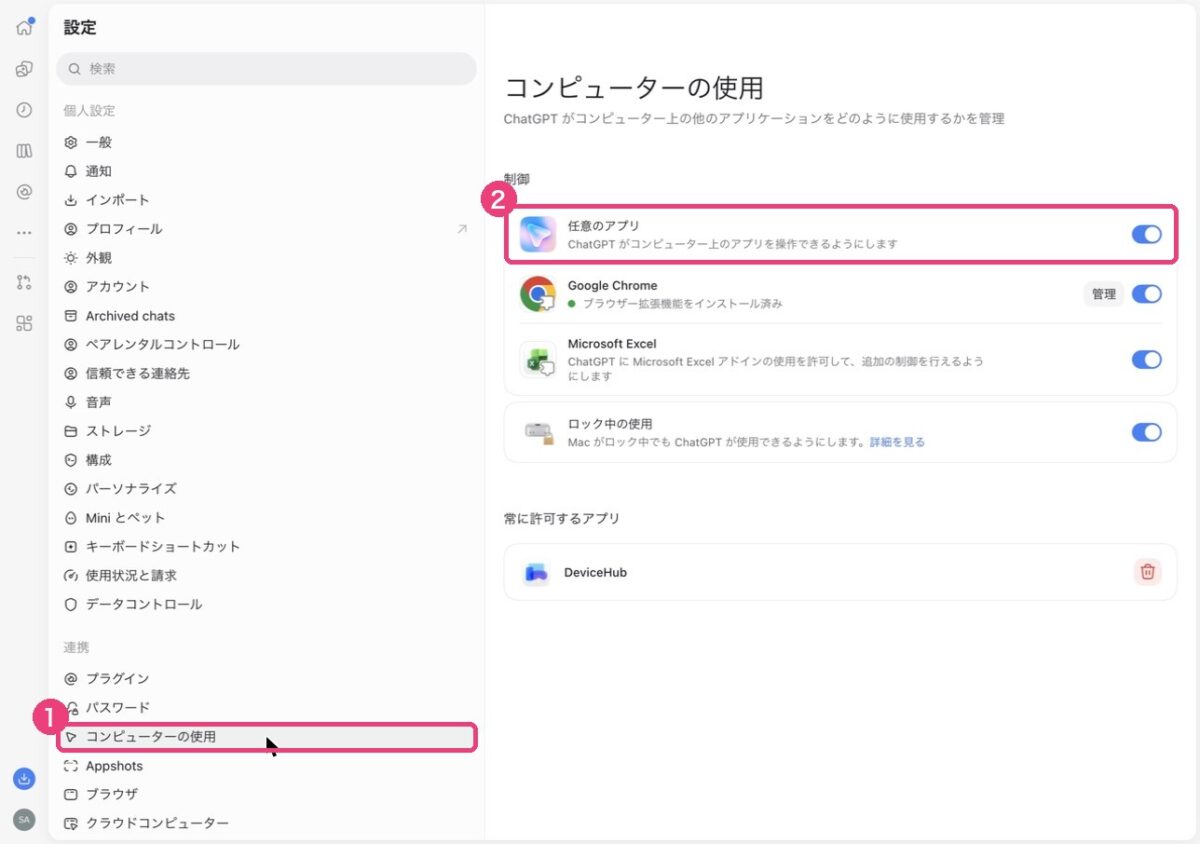This screenshot has height=844, width=1200.
Task: Click the Google Chrome logo icon
Action: [x=538, y=294]
